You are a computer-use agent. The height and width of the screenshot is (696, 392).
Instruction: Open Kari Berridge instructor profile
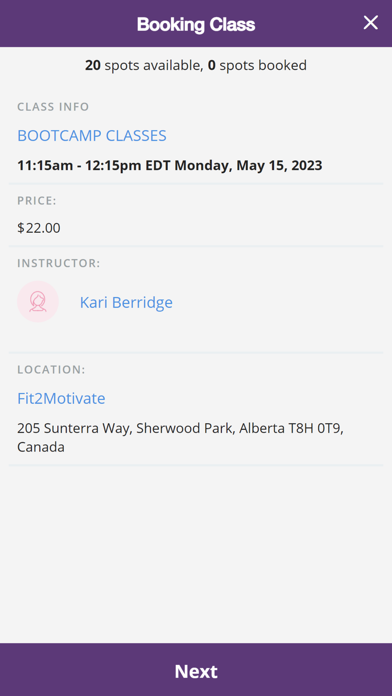click(126, 303)
